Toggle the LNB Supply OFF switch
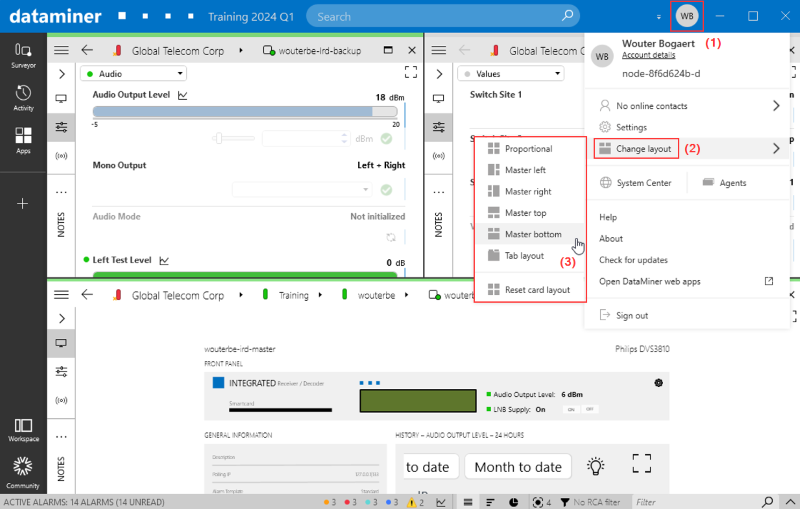 tap(590, 409)
